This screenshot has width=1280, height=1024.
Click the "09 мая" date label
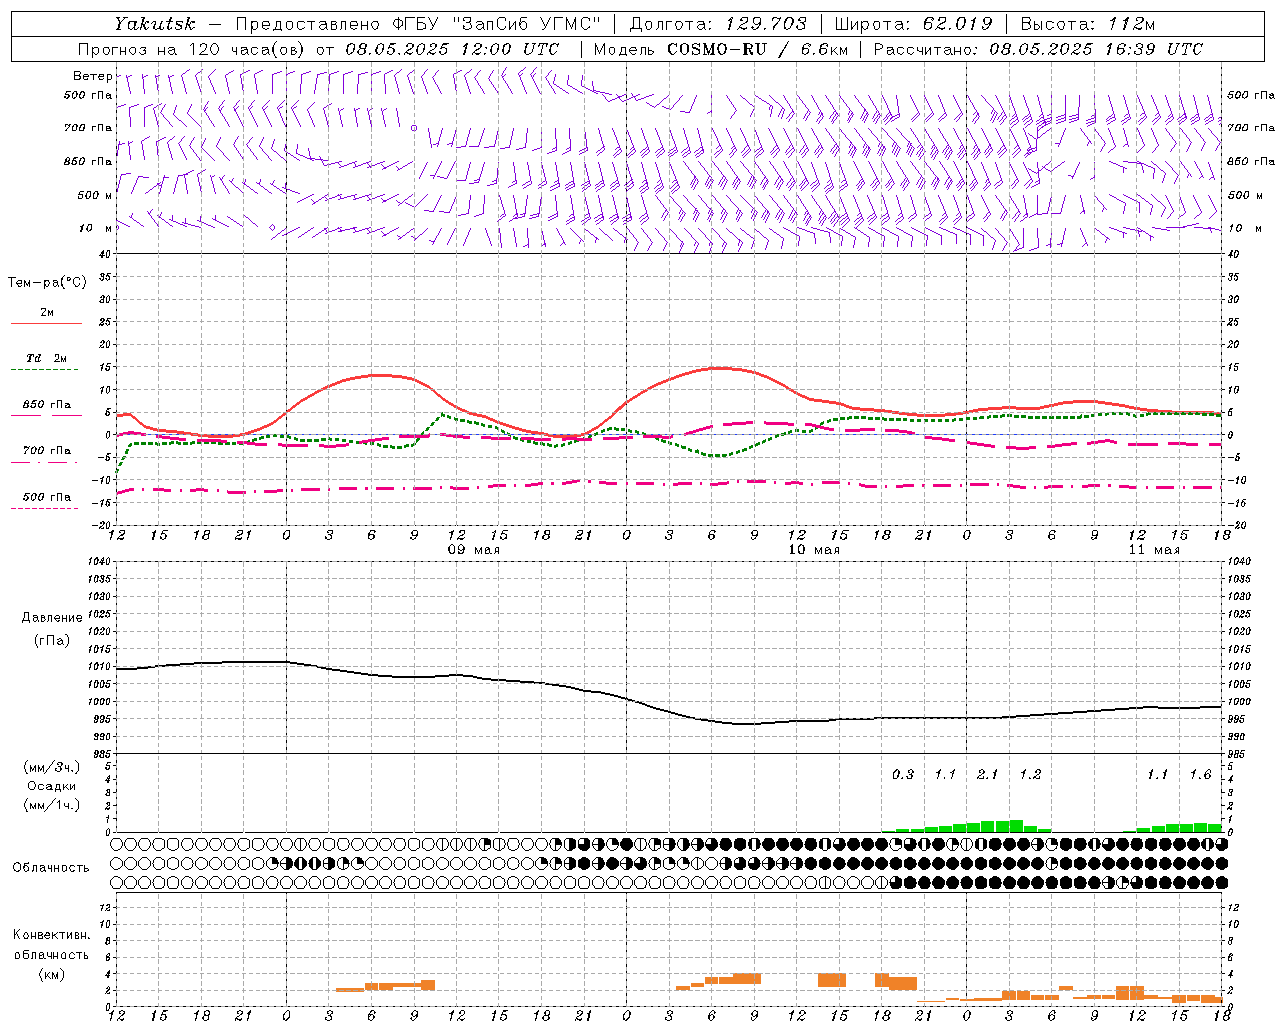pos(474,550)
